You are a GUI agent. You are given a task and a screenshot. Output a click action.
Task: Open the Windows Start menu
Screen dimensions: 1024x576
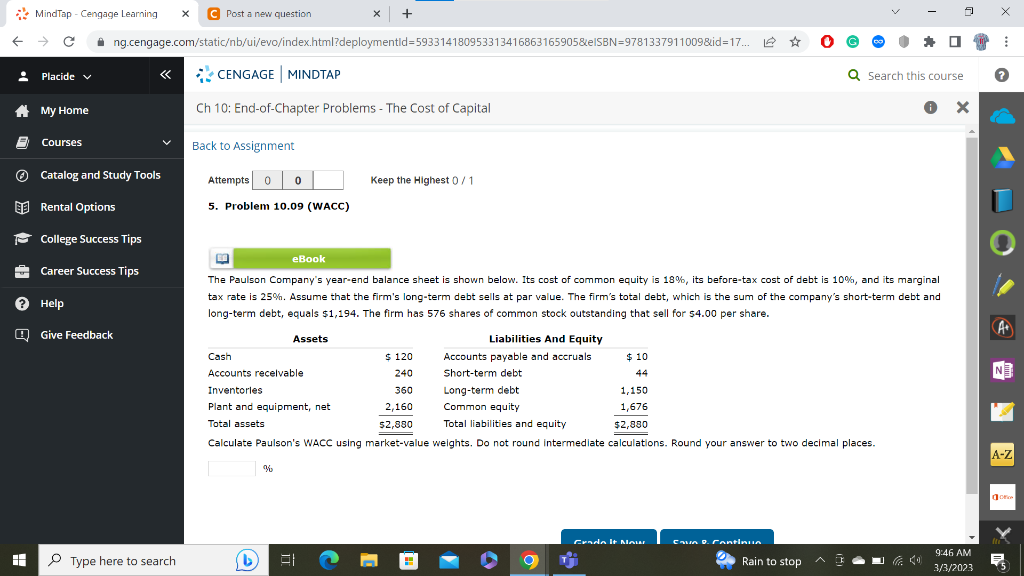19,560
